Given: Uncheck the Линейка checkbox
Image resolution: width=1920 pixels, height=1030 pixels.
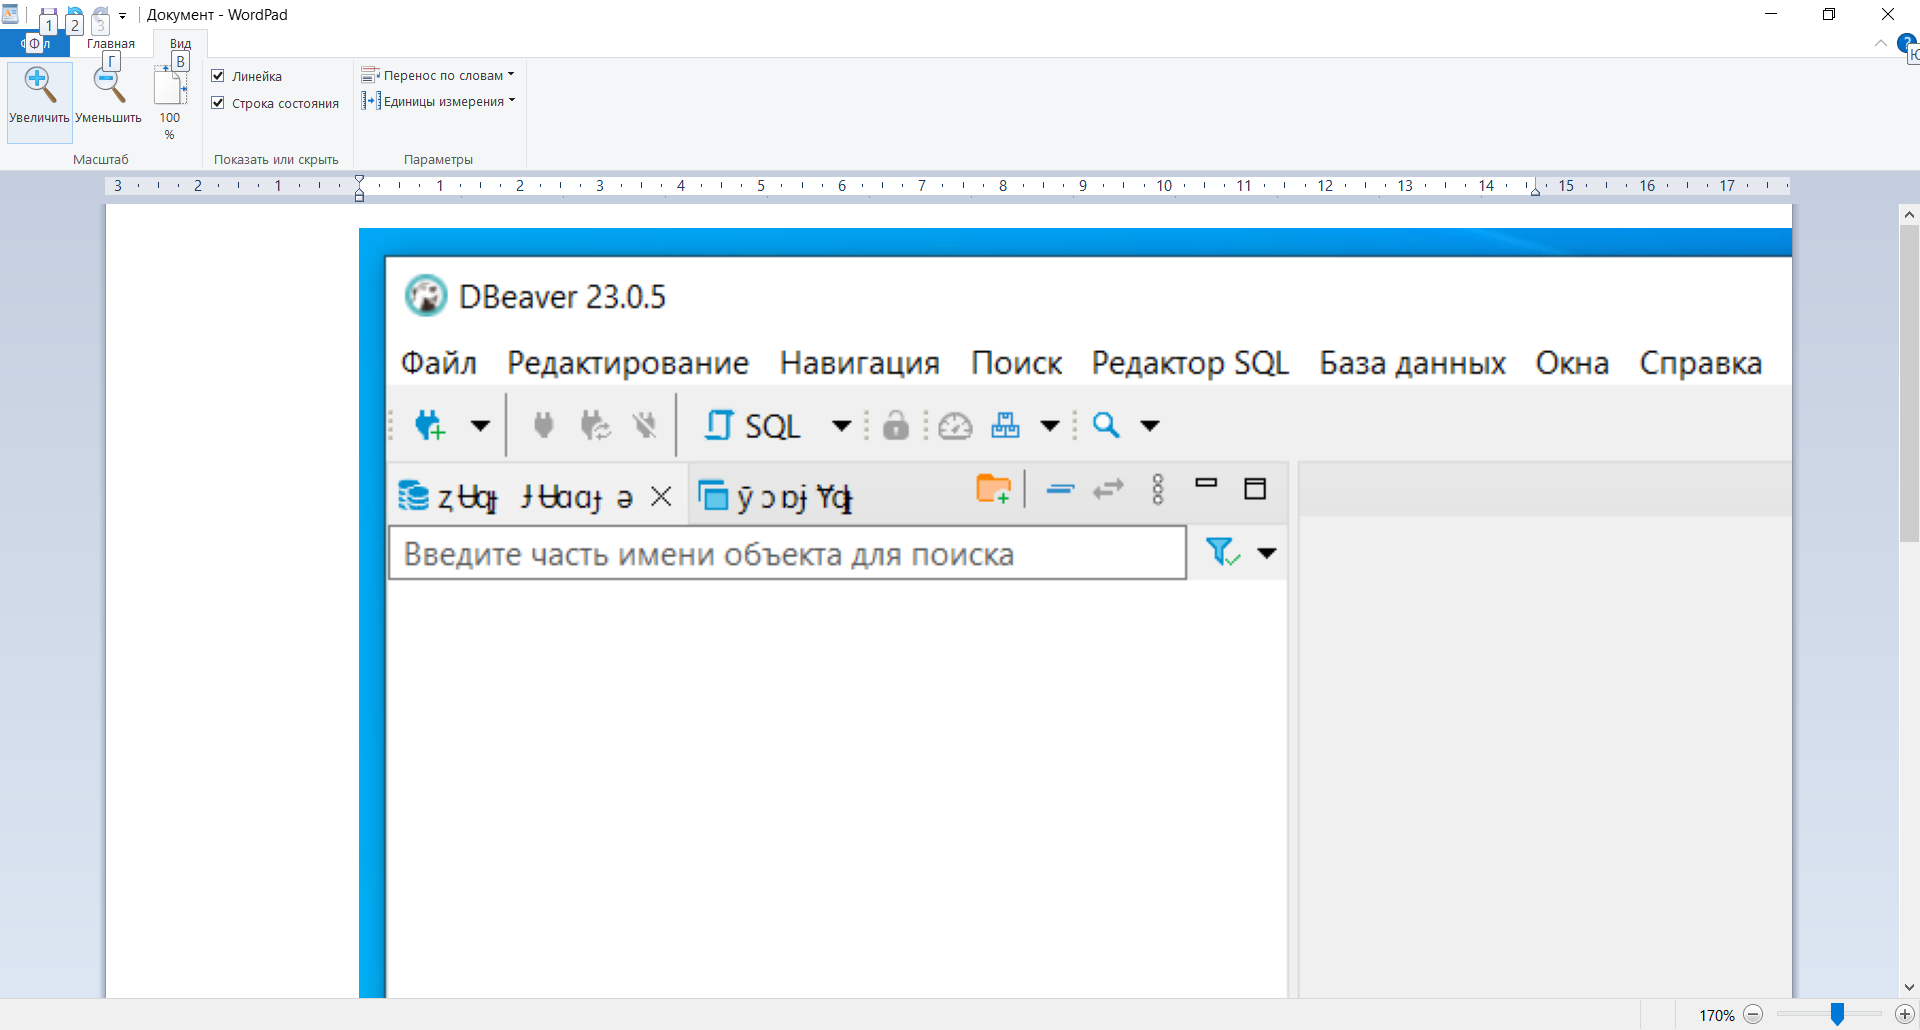Looking at the screenshot, I should tap(217, 75).
